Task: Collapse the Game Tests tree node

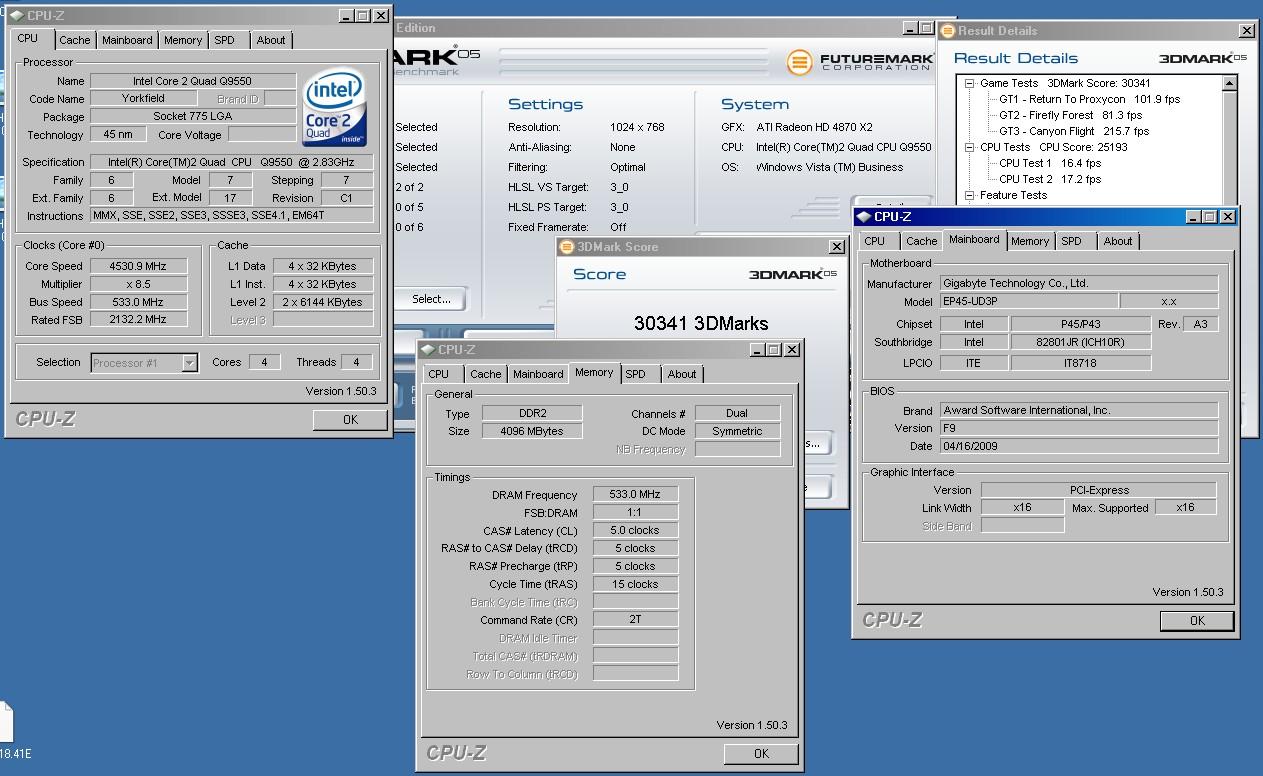Action: click(969, 83)
